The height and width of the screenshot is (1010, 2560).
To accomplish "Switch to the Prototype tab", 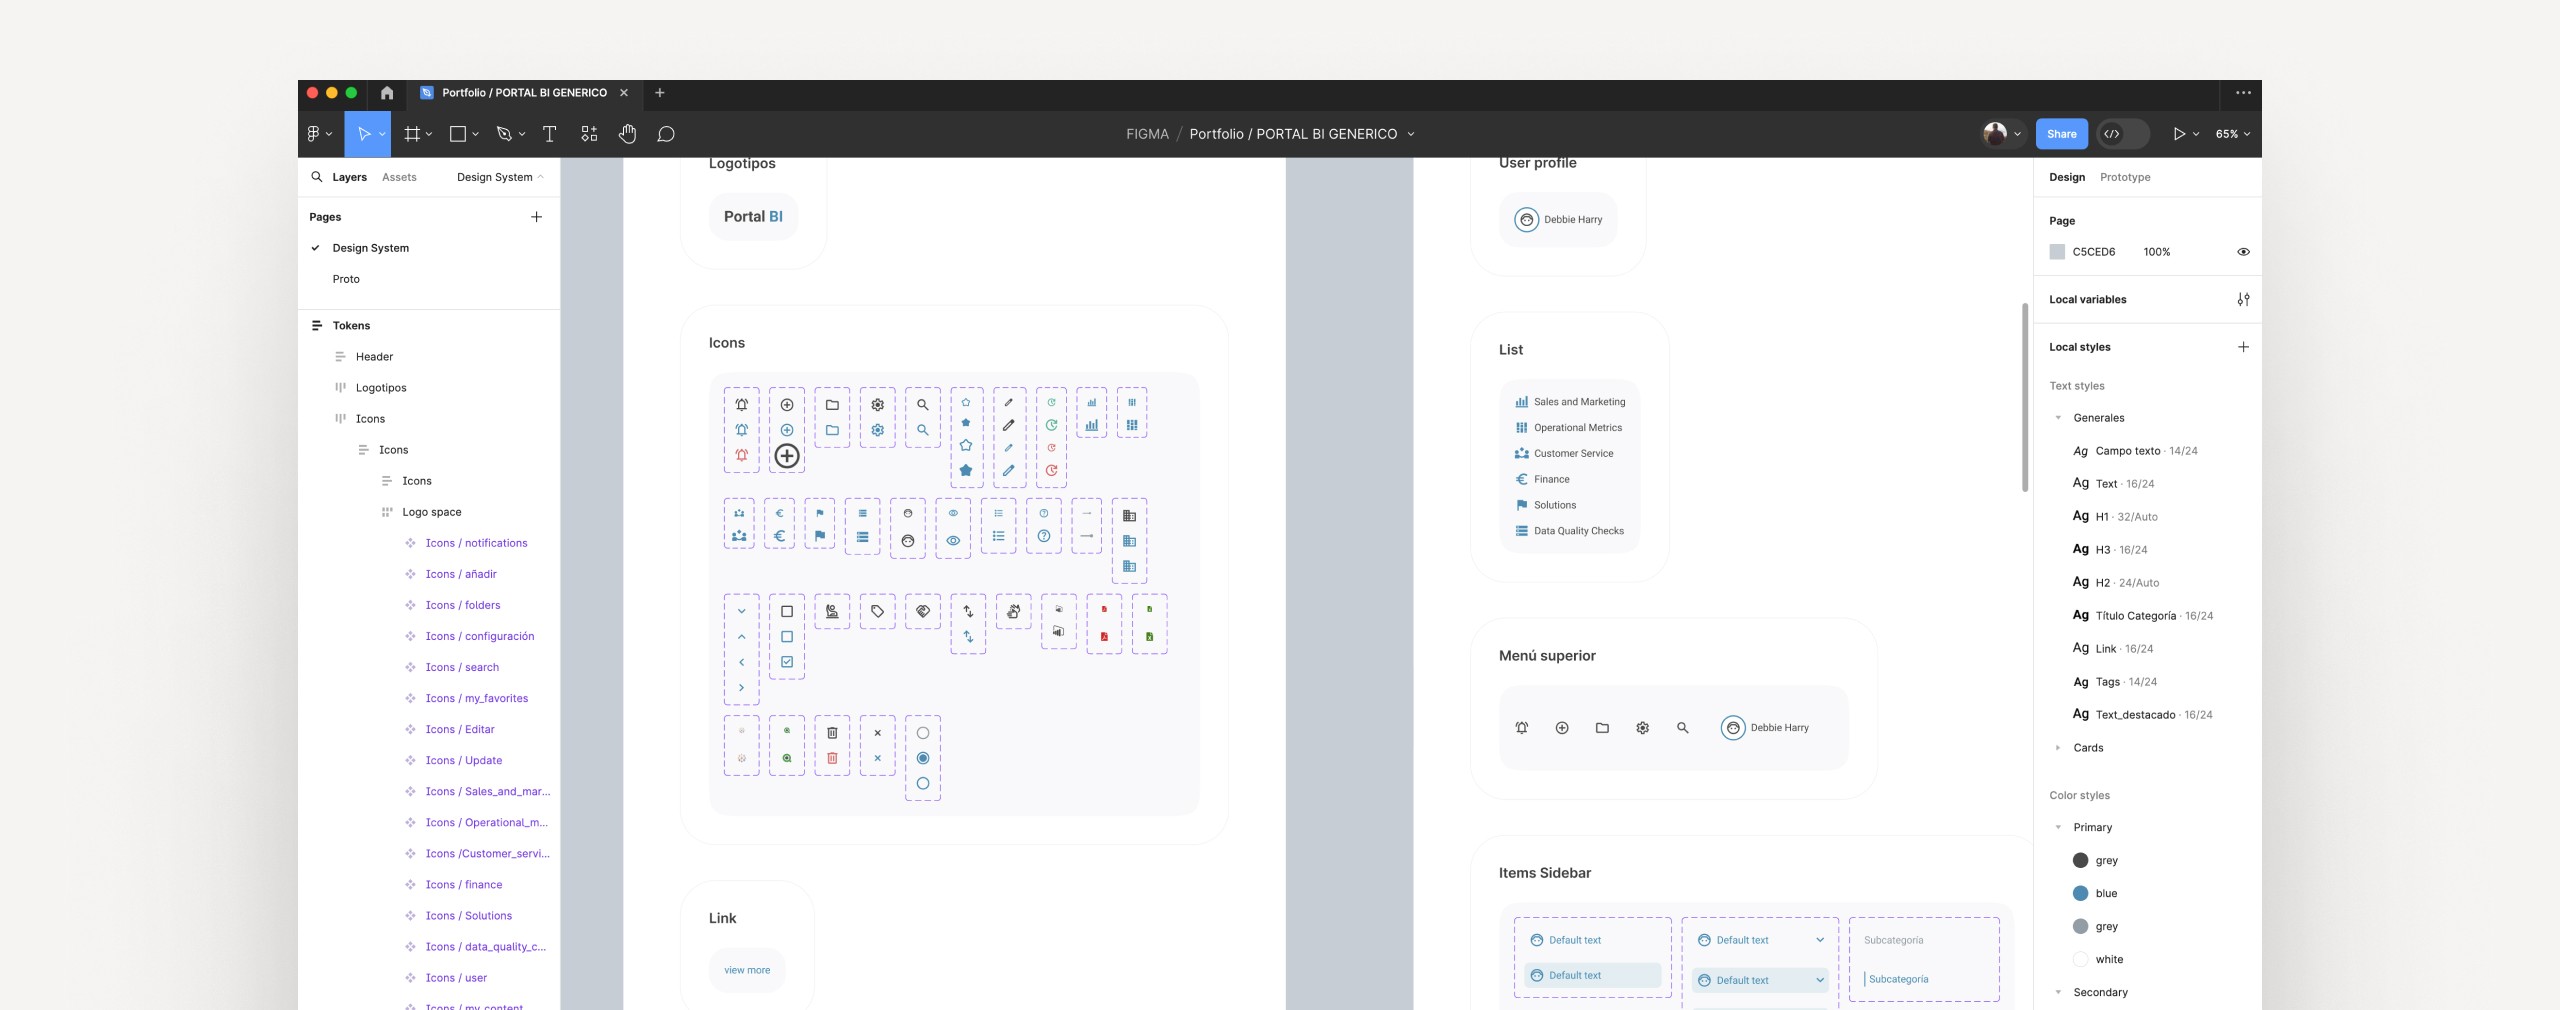I will (x=2125, y=177).
